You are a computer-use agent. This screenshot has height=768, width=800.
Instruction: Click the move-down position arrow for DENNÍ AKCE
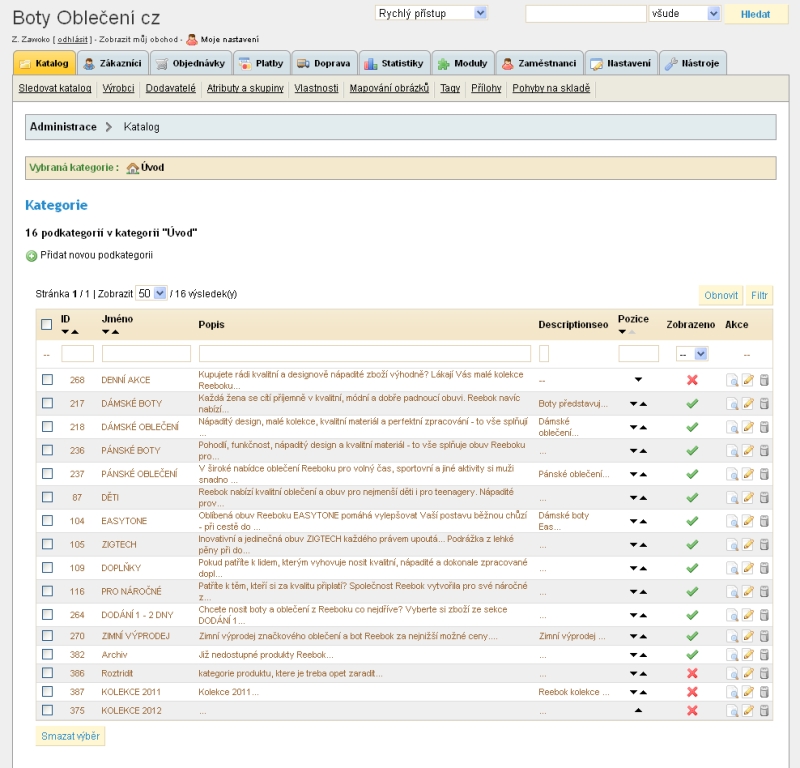638,380
